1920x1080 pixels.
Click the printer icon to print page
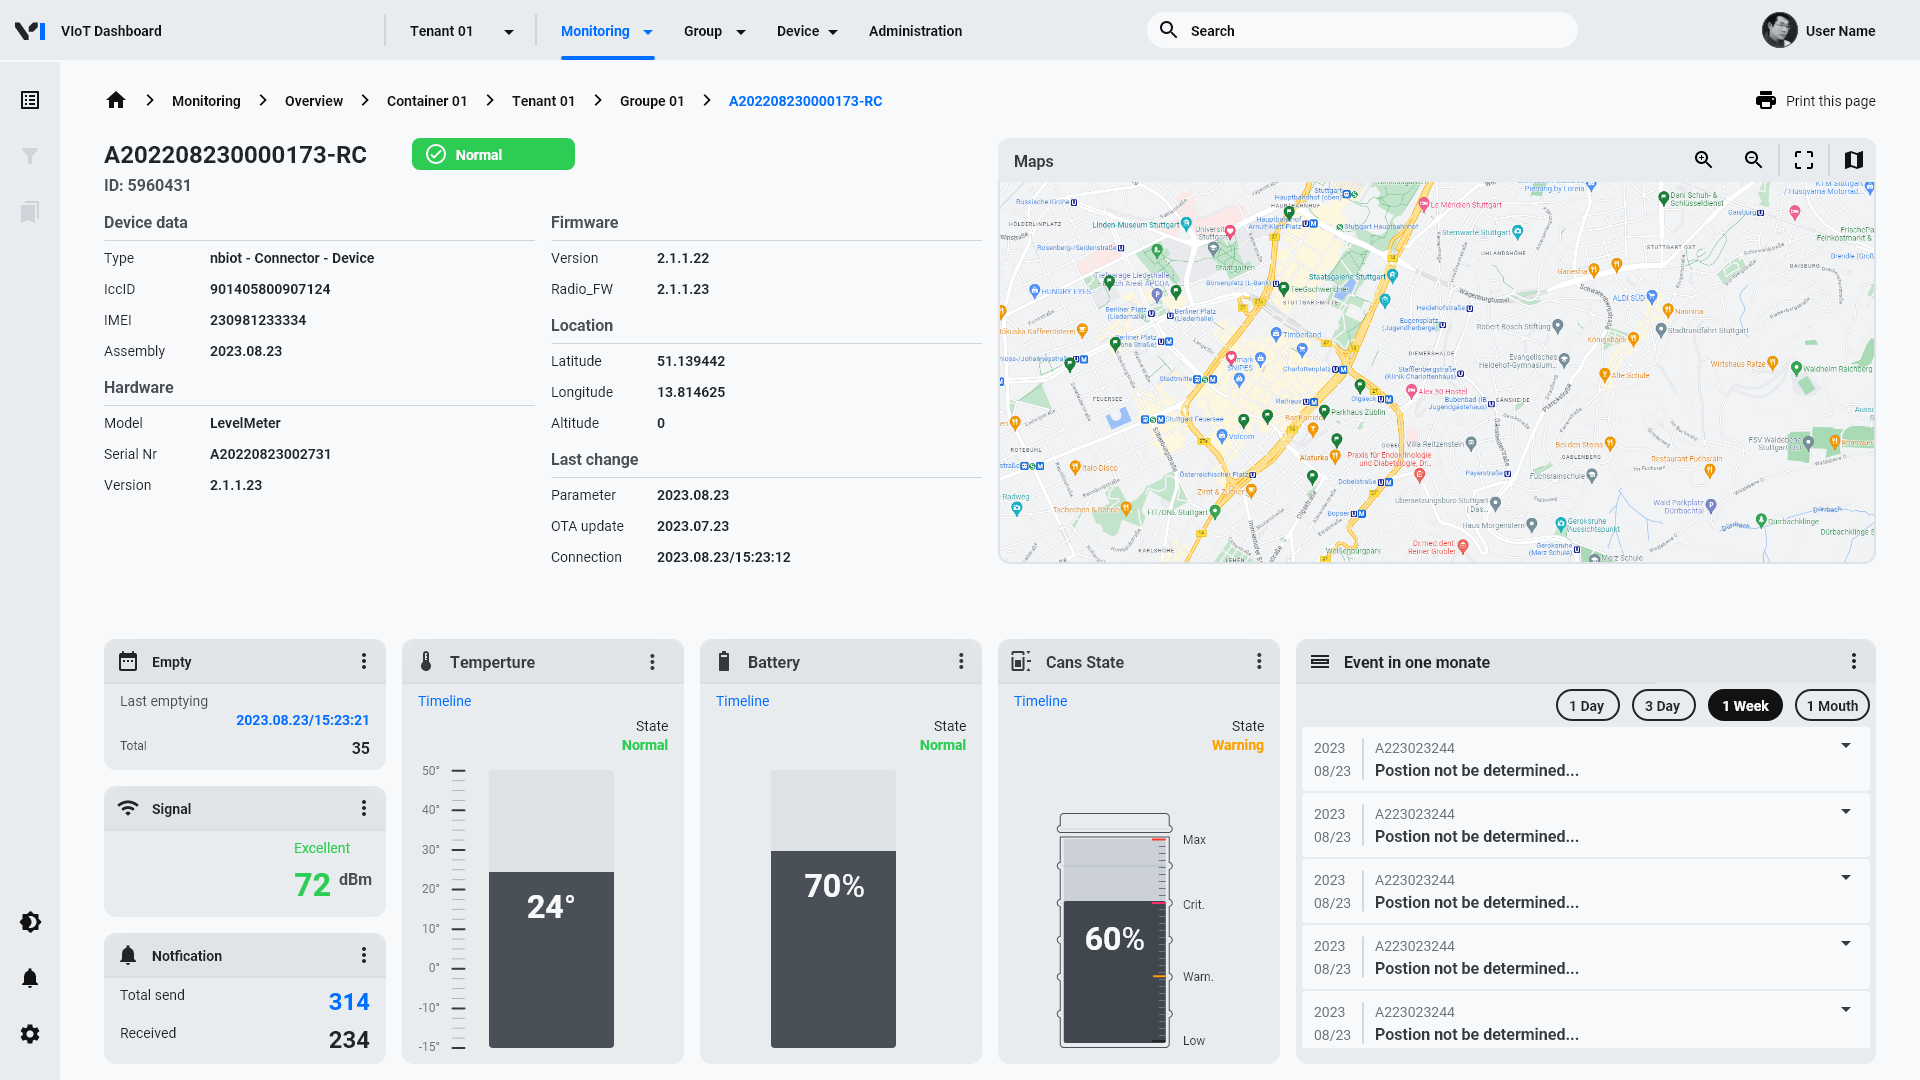point(1766,101)
